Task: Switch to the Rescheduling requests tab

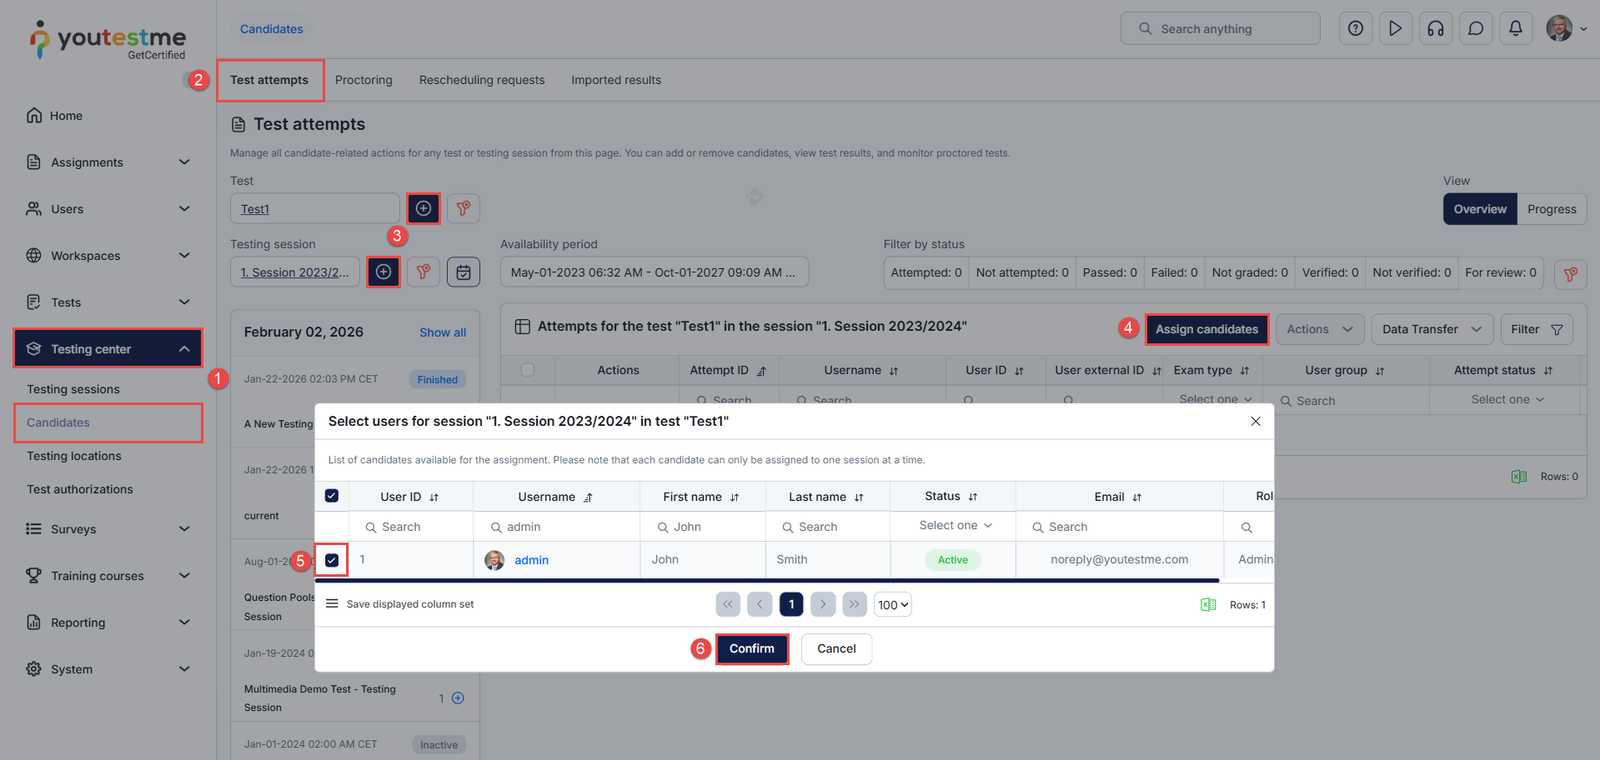Action: [x=482, y=80]
